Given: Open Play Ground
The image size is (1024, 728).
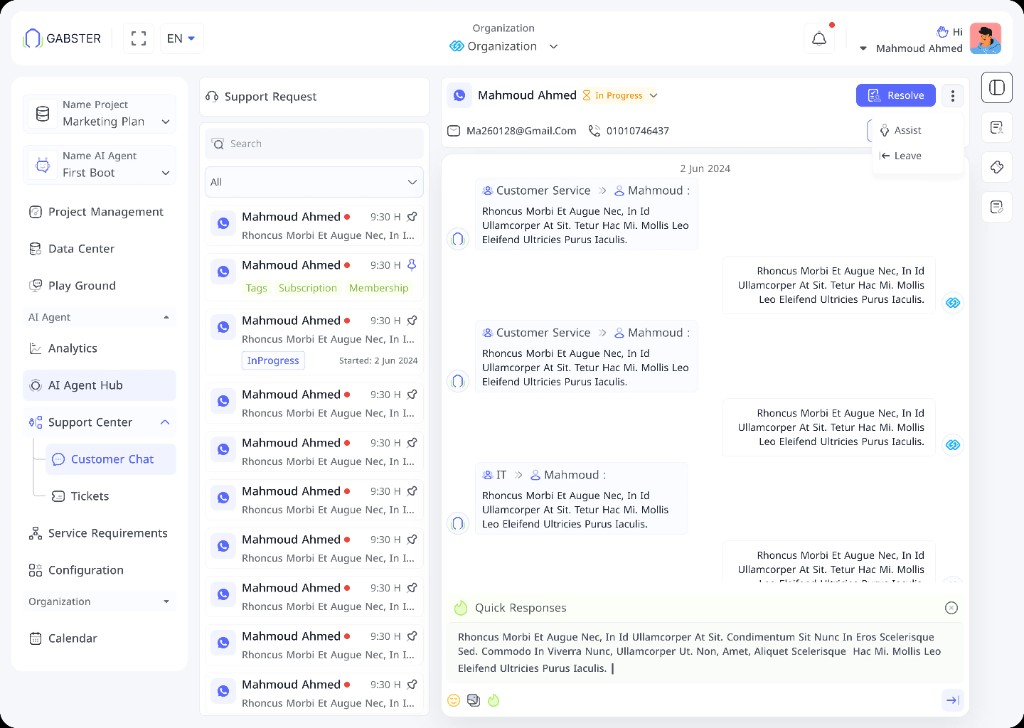Looking at the screenshot, I should pos(99,285).
